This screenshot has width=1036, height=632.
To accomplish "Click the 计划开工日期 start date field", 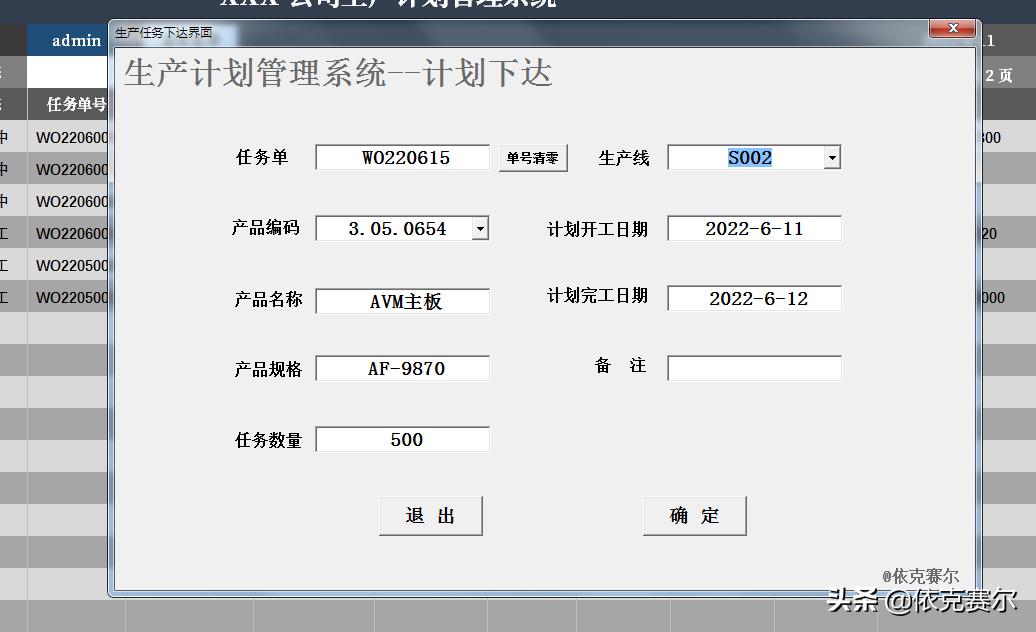I will (753, 228).
